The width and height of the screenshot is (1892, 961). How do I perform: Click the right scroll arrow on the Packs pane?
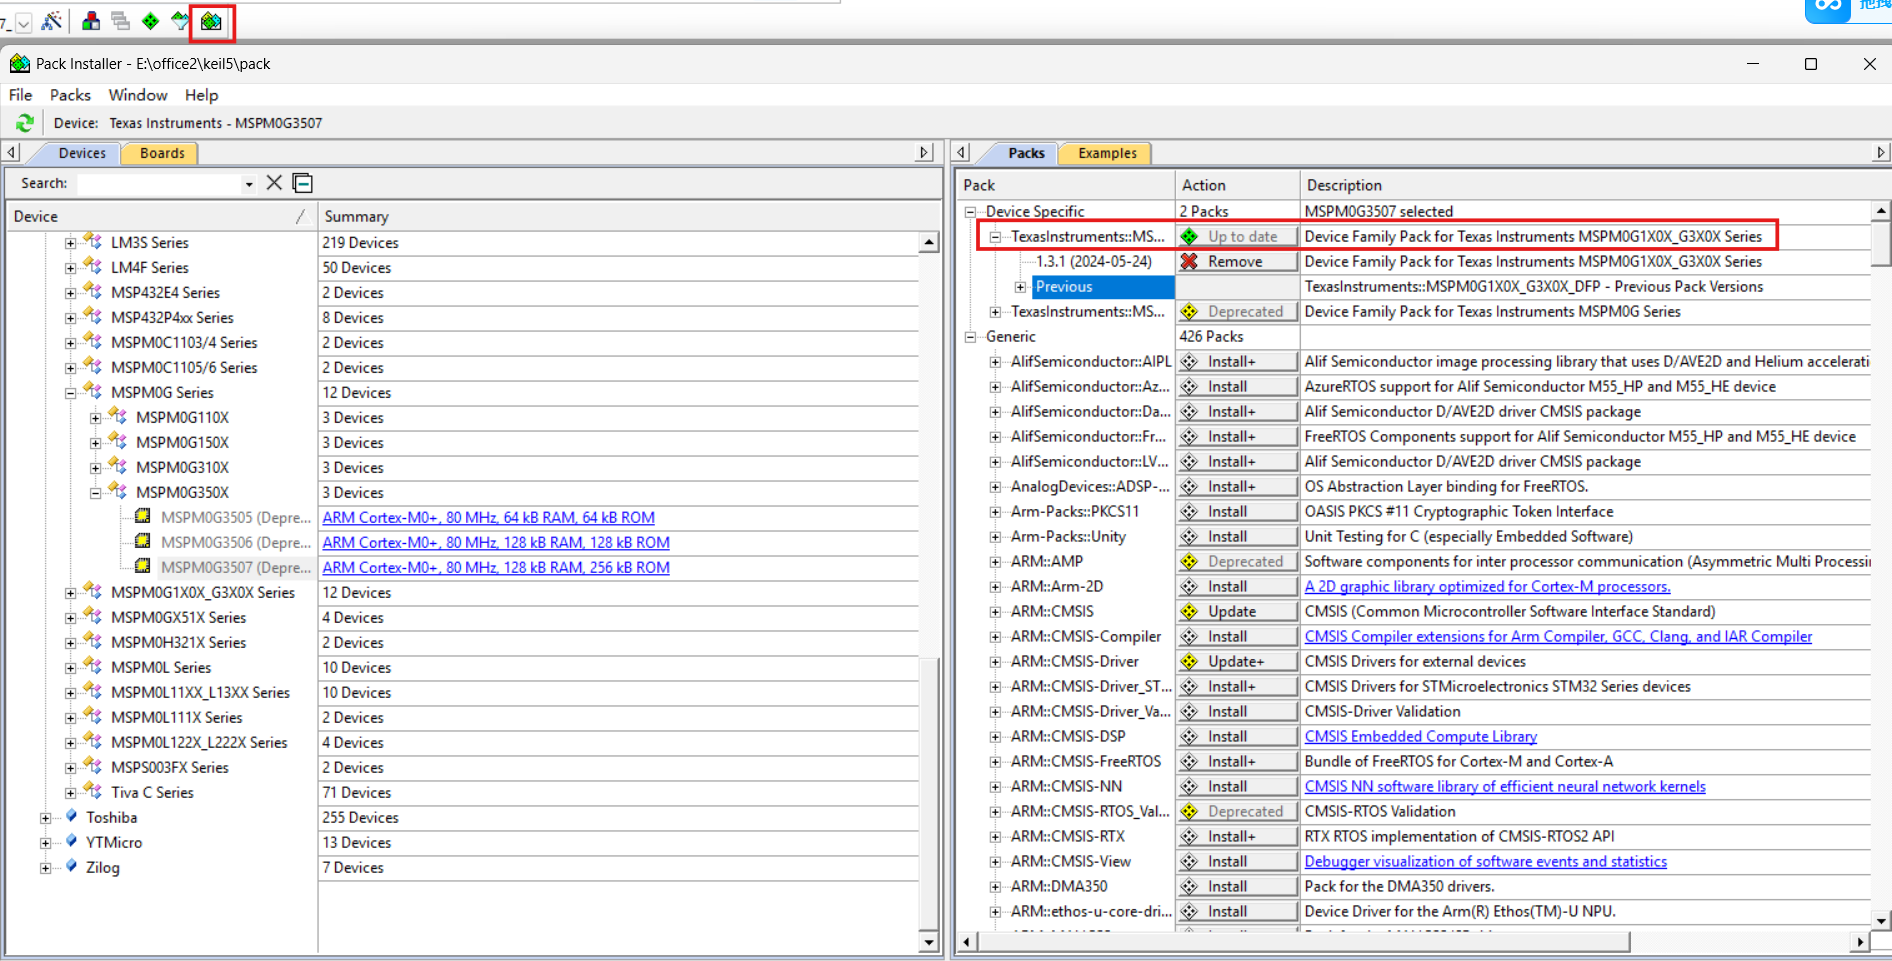point(1882,152)
